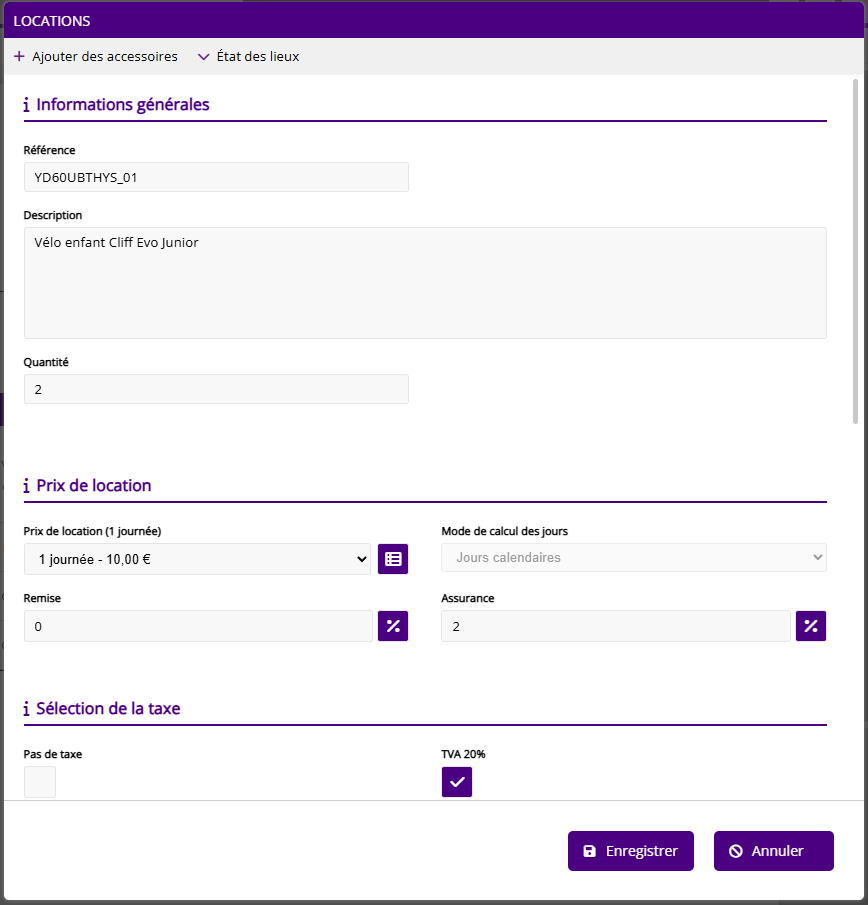Select the Ajouter des accessoires menu item

pos(104,57)
